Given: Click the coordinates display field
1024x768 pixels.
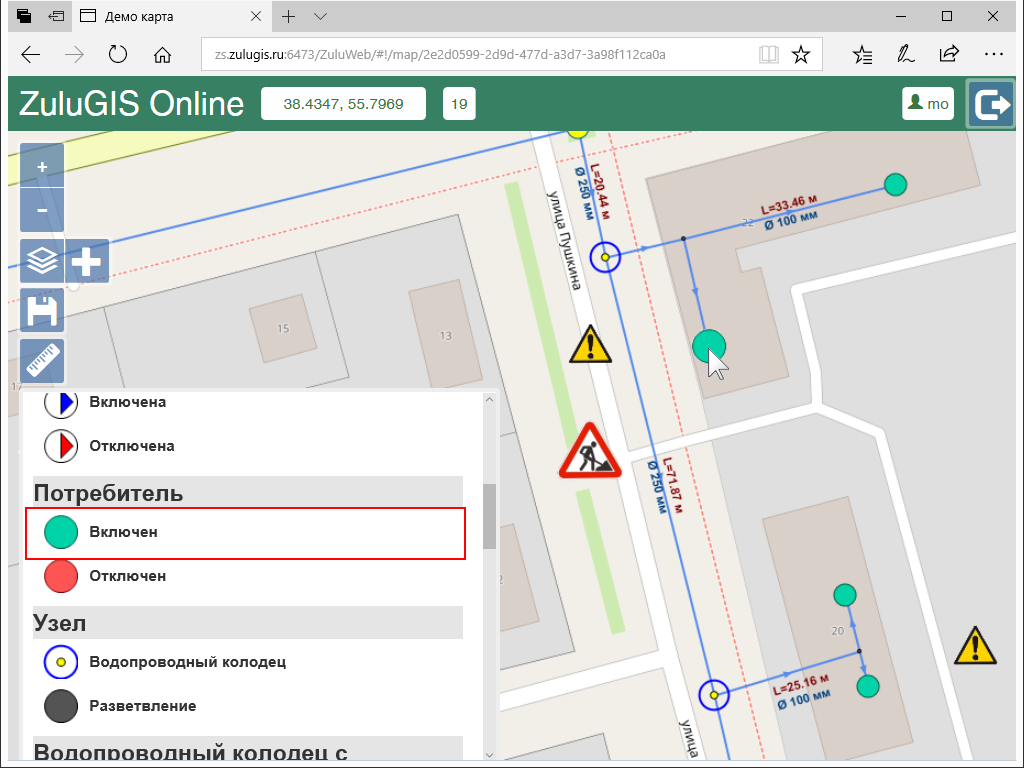Looking at the screenshot, I should coord(343,104).
